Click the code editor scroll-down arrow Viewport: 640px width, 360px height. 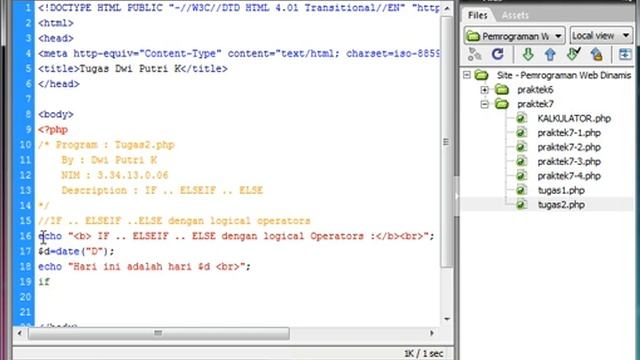coord(447,319)
